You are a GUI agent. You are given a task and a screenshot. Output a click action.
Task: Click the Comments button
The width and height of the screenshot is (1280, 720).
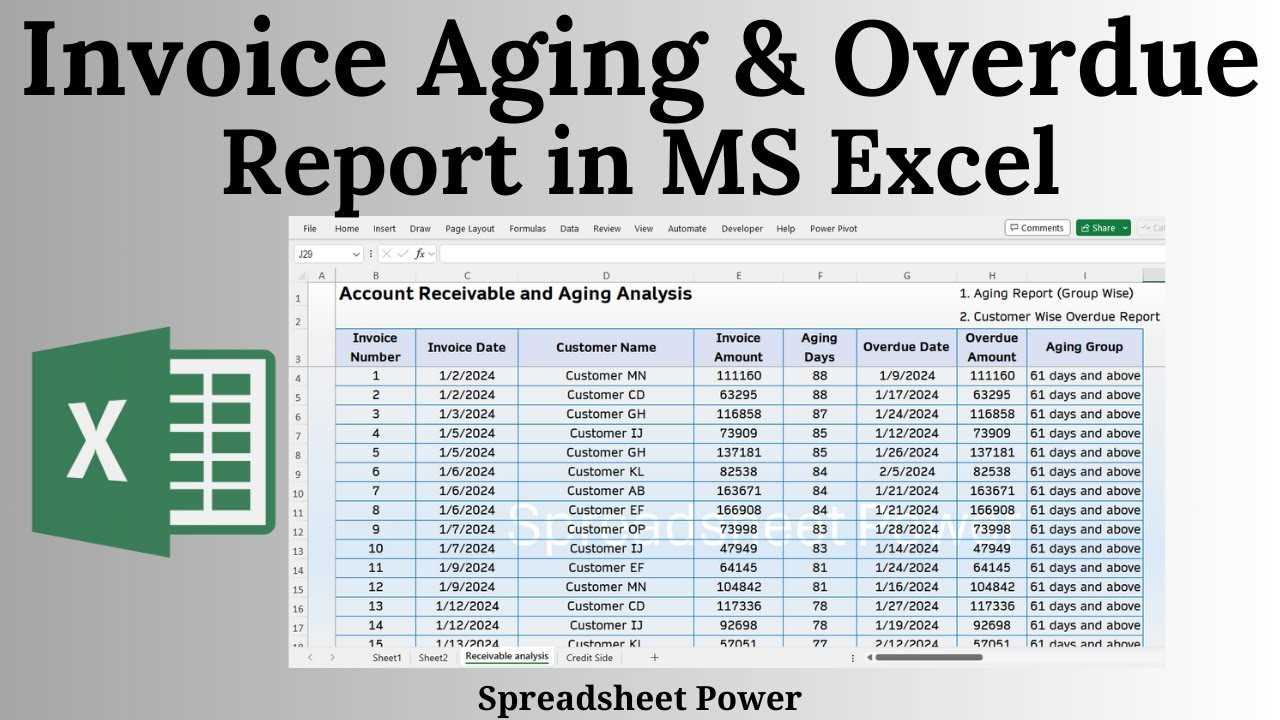[1037, 228]
